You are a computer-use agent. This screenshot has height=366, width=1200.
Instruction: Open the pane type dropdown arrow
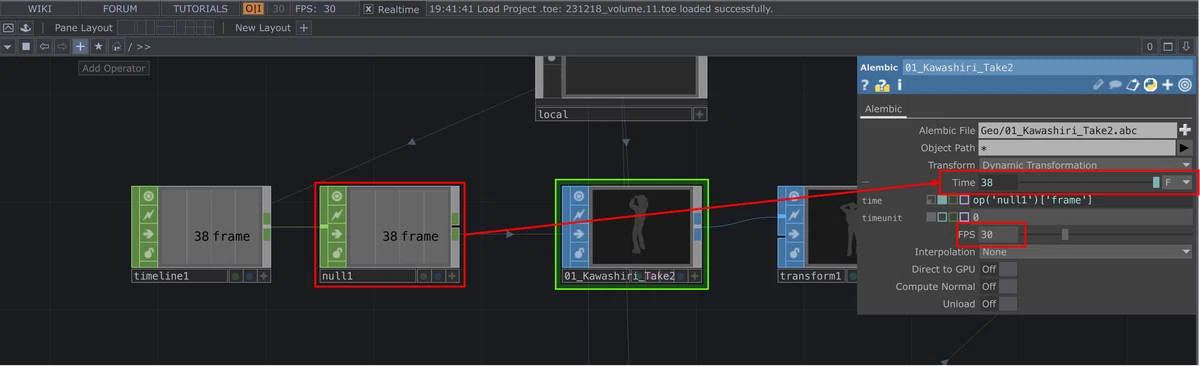(9, 47)
